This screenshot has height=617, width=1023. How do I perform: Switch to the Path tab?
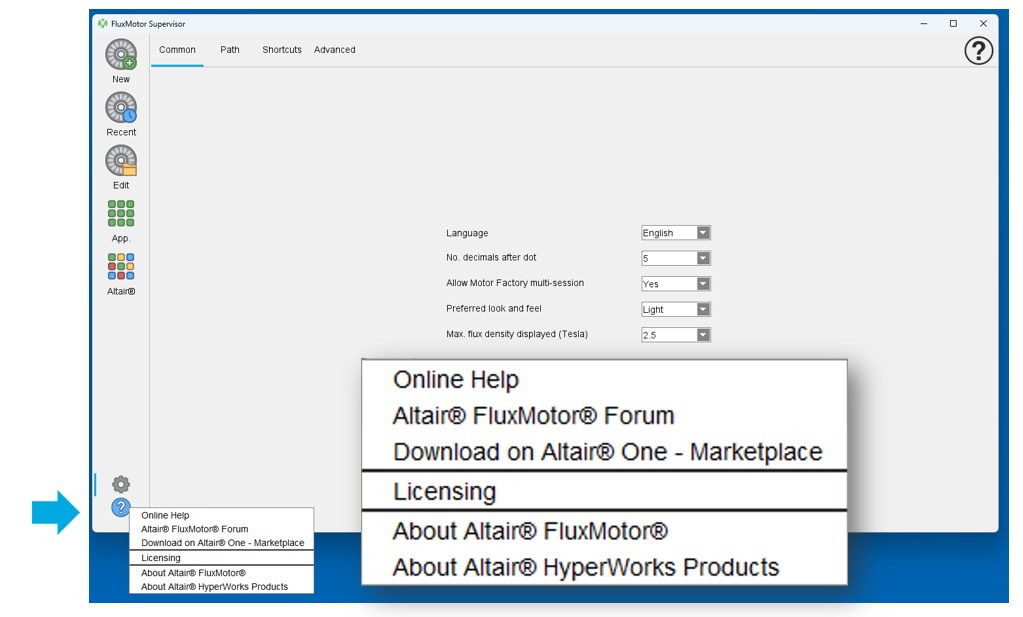click(230, 50)
